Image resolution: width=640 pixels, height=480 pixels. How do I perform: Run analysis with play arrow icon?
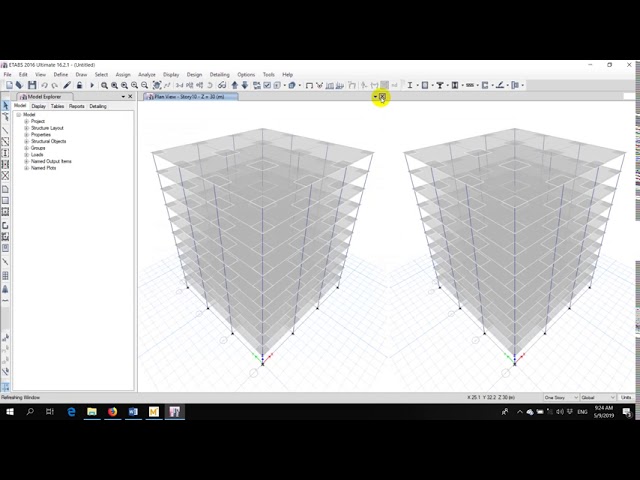coord(92,85)
